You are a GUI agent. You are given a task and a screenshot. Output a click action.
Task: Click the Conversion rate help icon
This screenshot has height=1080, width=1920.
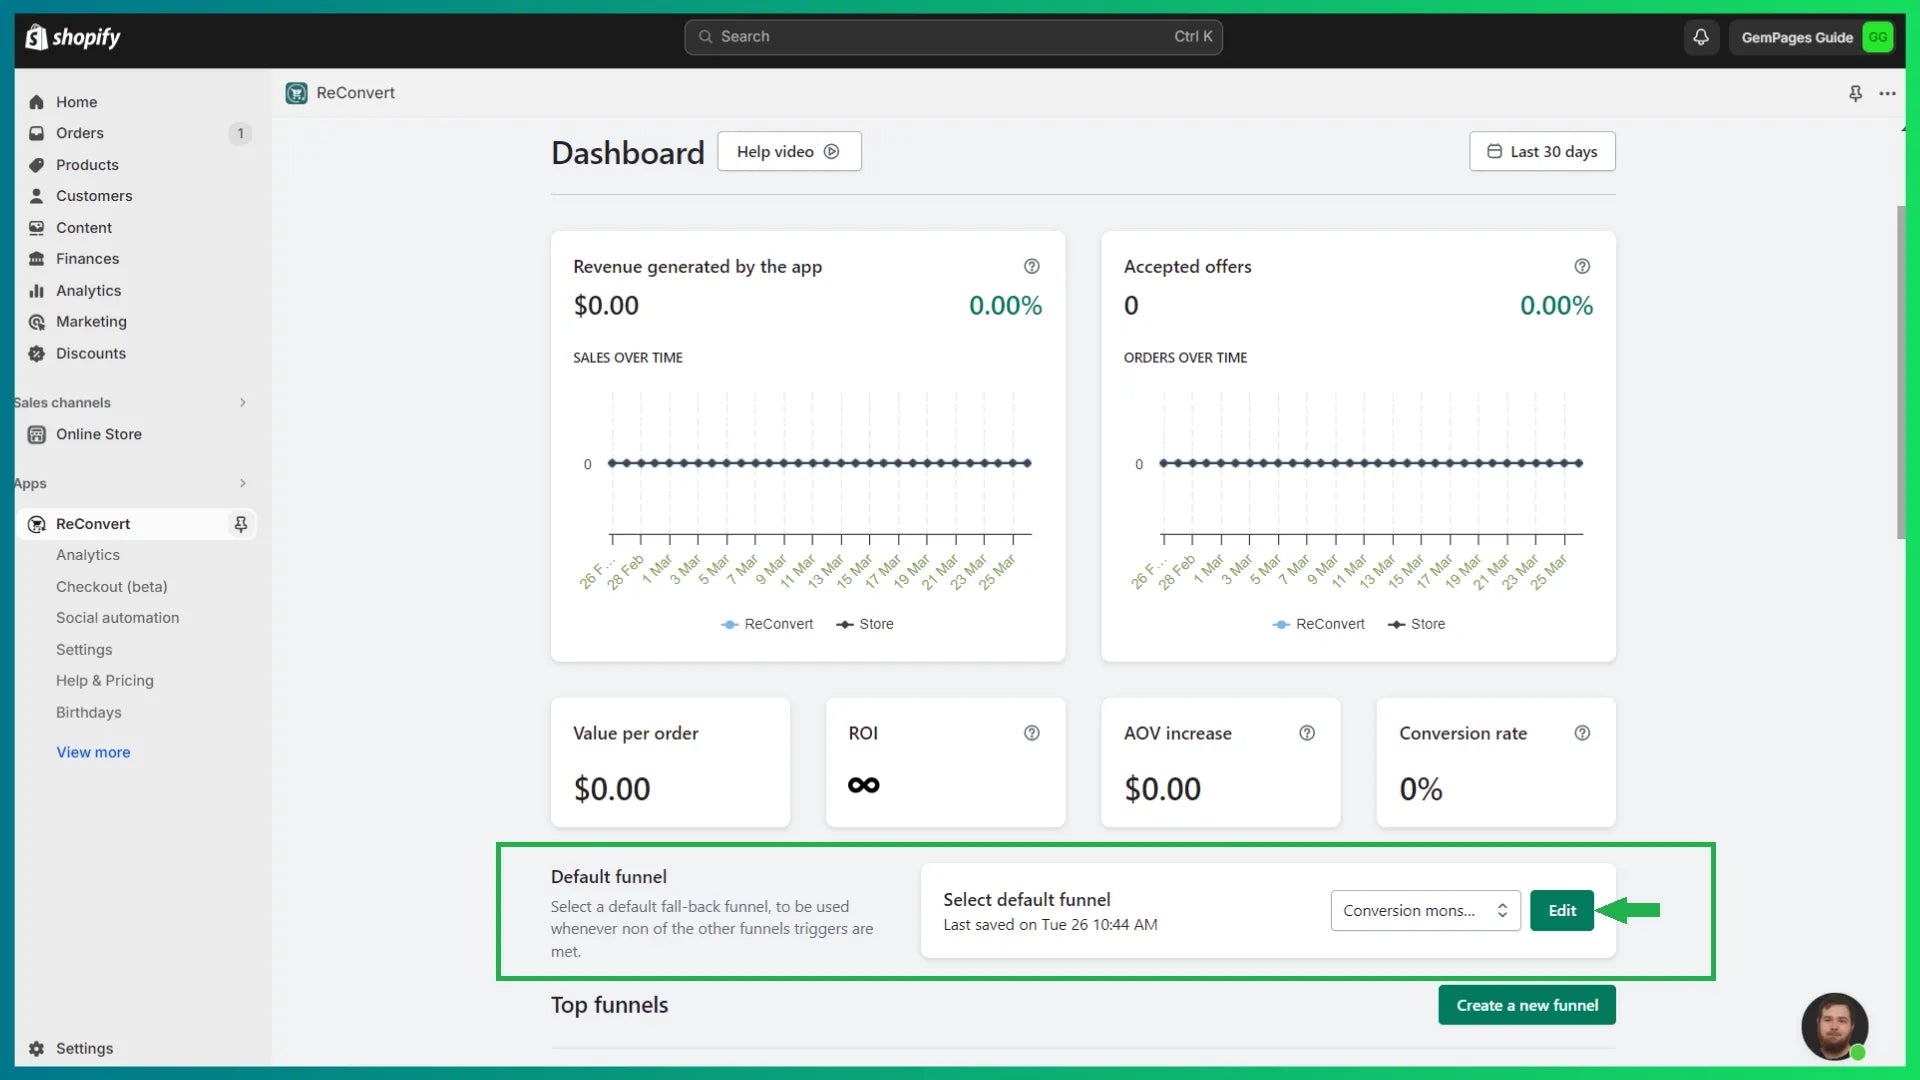[x=1582, y=732]
